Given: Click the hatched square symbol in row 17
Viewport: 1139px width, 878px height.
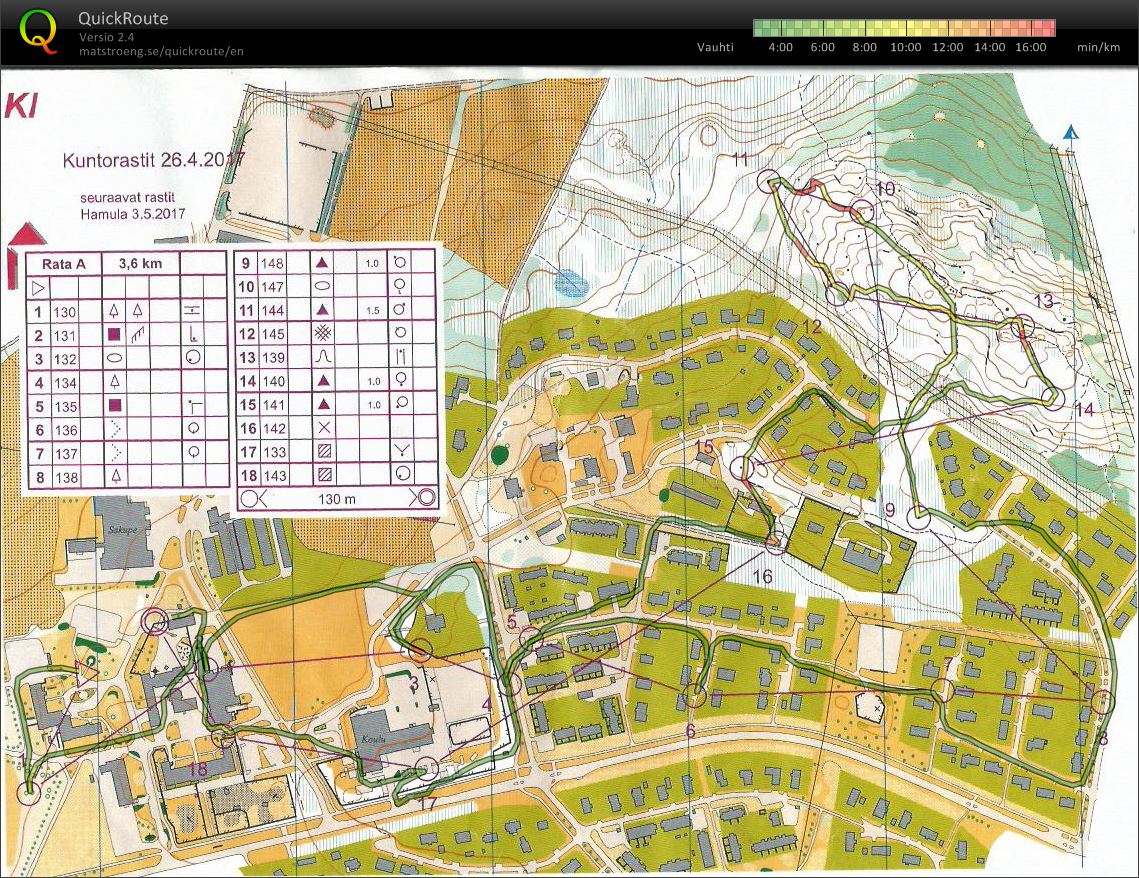Looking at the screenshot, I should pyautogui.click(x=323, y=452).
